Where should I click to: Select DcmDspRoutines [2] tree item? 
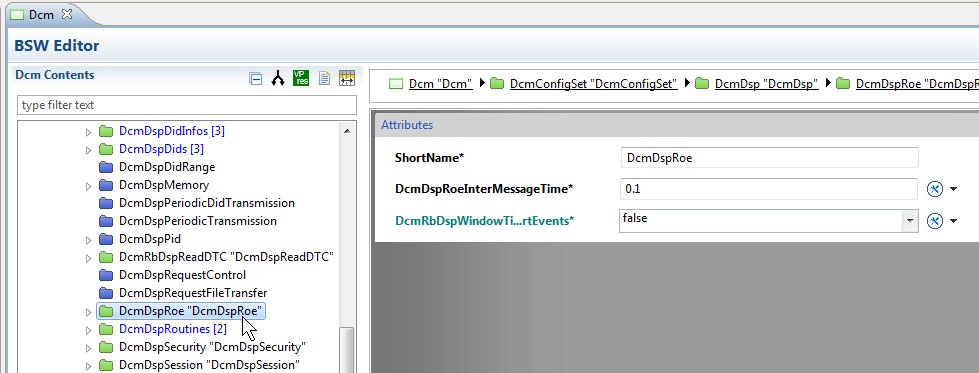(x=173, y=329)
